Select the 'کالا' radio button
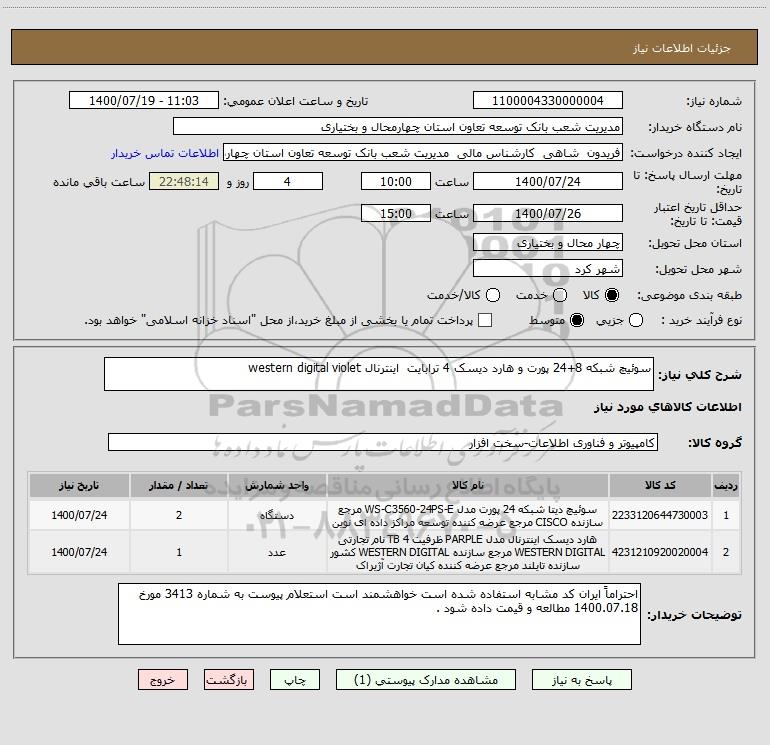 pos(612,295)
